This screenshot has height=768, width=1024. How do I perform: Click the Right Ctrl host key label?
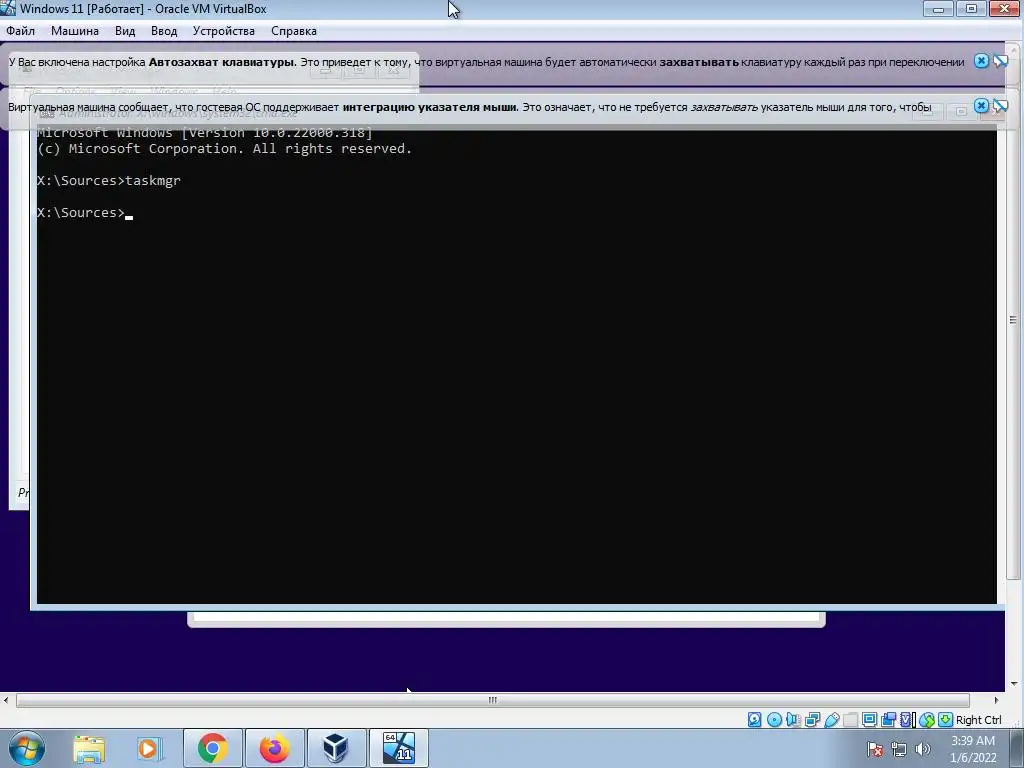978,720
